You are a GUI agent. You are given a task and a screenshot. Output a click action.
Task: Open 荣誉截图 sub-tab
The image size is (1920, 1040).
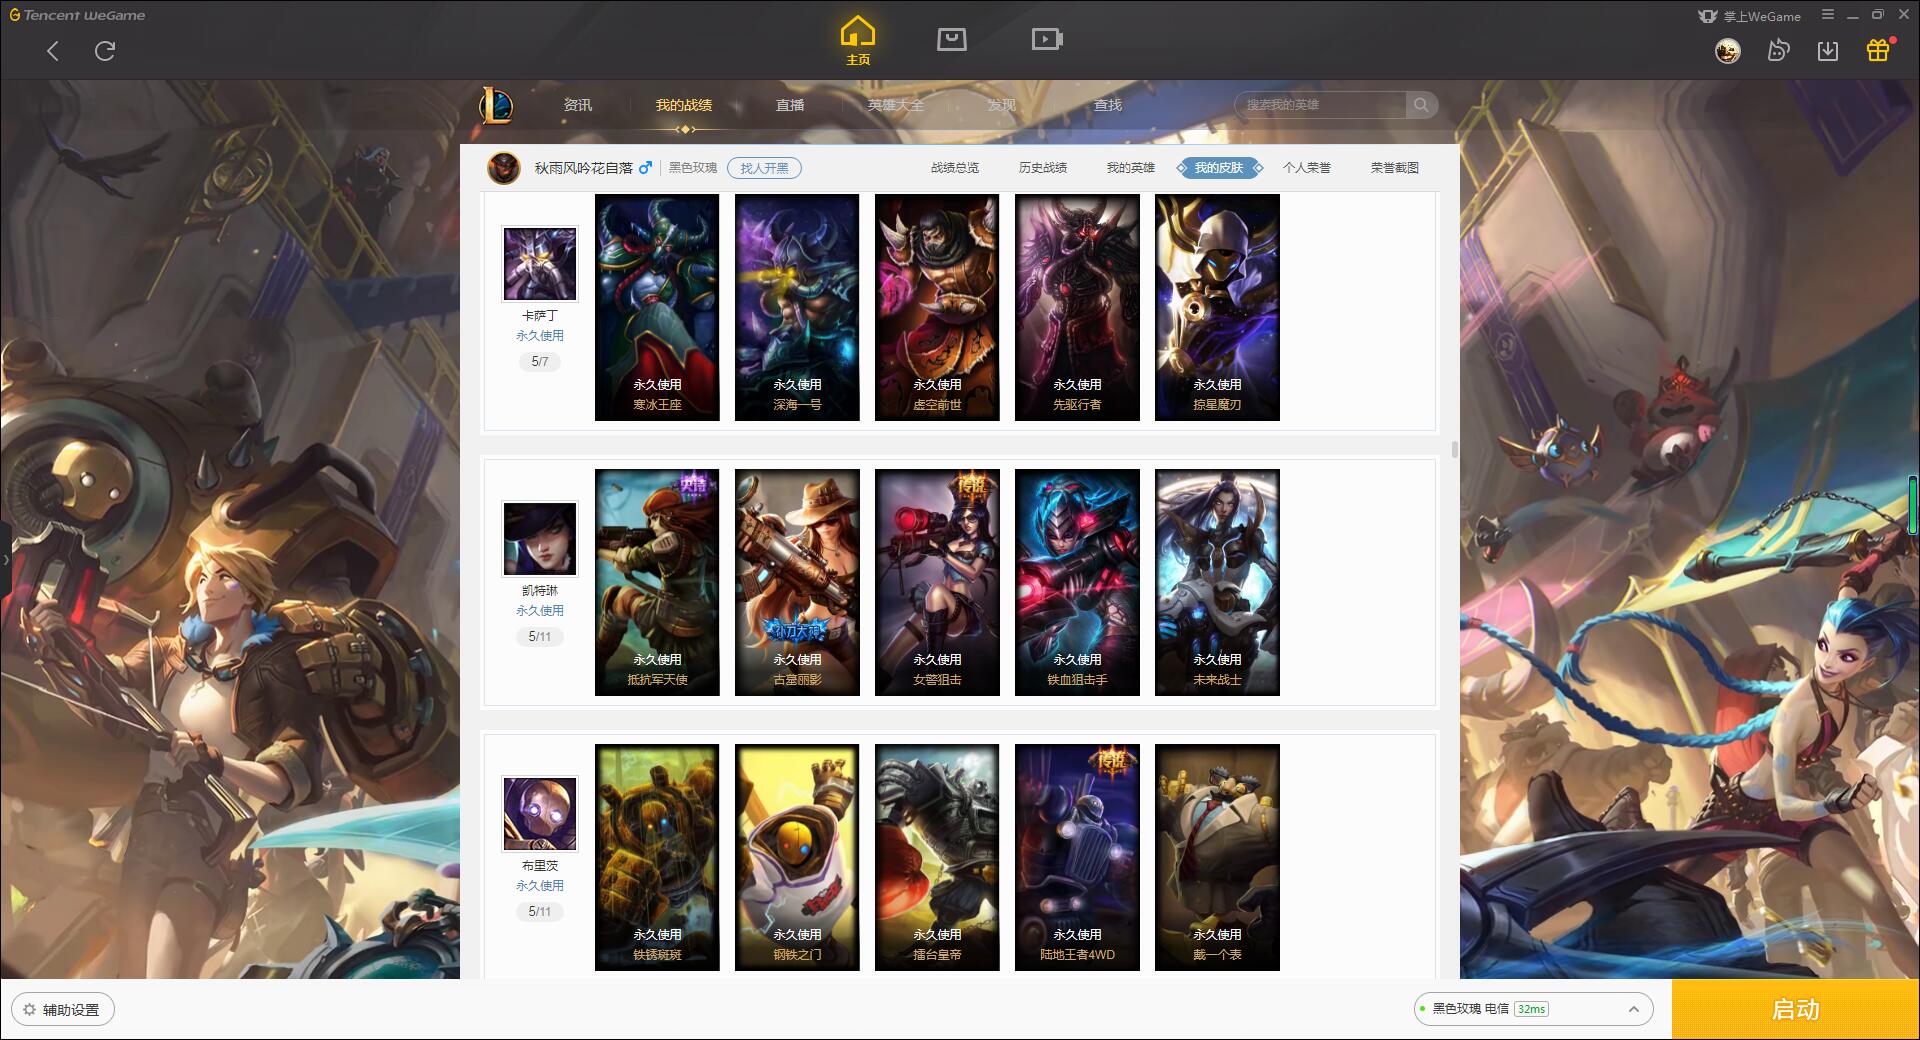click(x=1395, y=168)
